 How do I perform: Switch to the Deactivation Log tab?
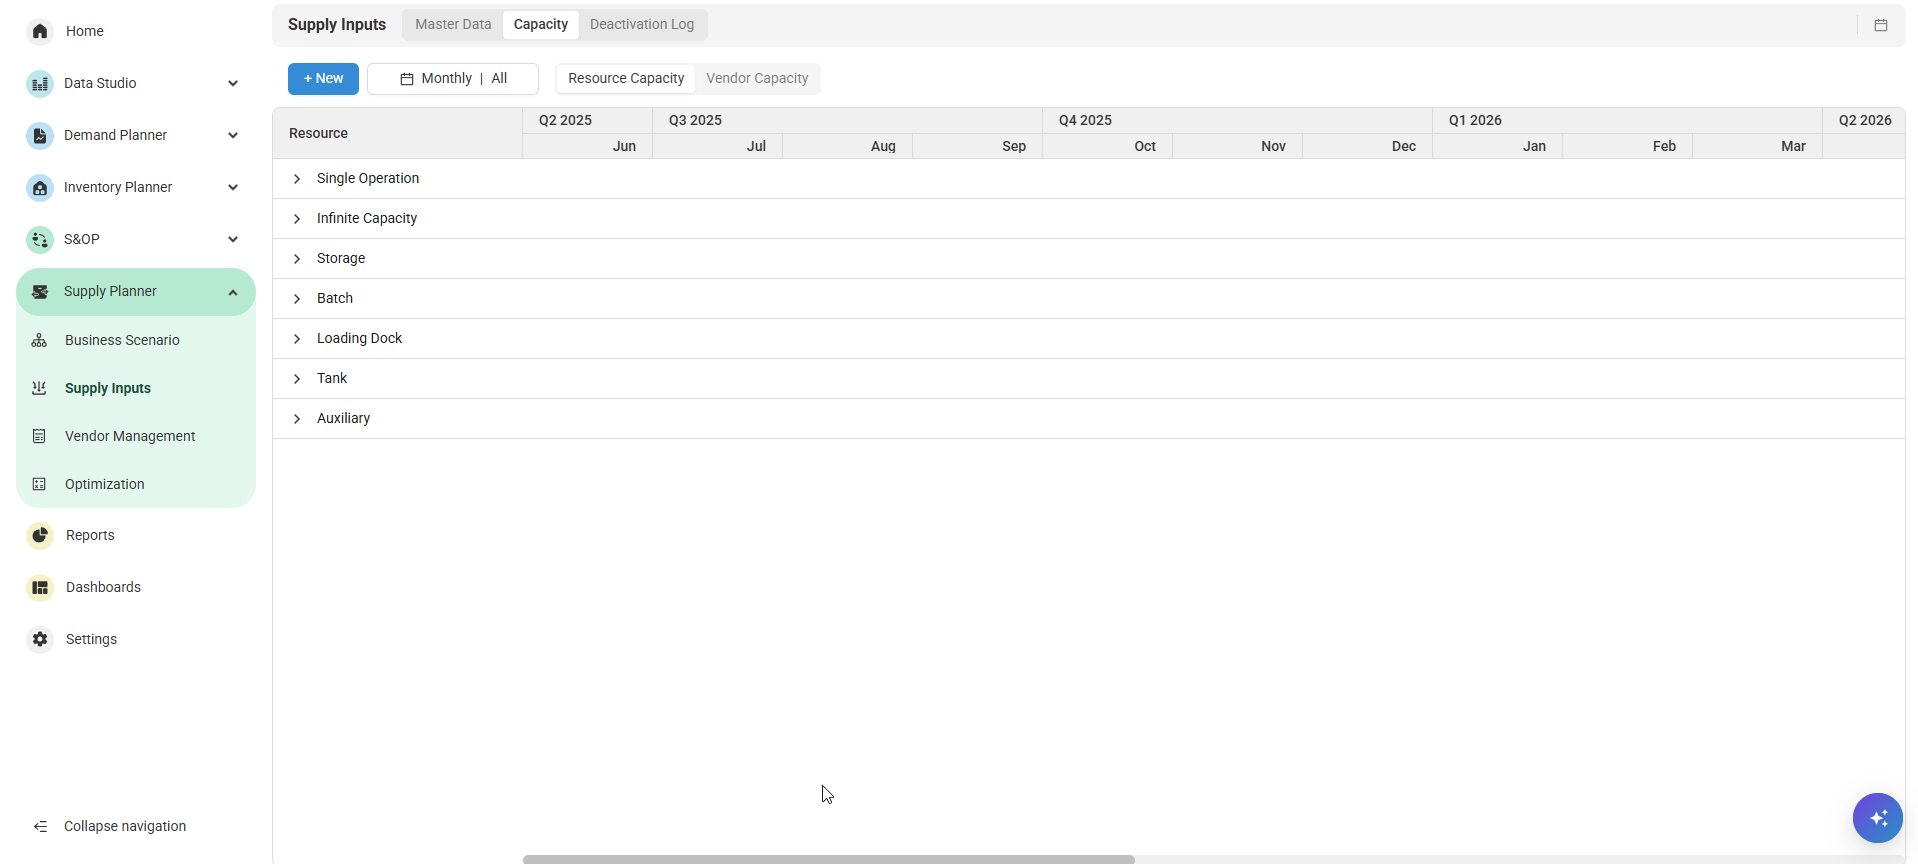(641, 24)
